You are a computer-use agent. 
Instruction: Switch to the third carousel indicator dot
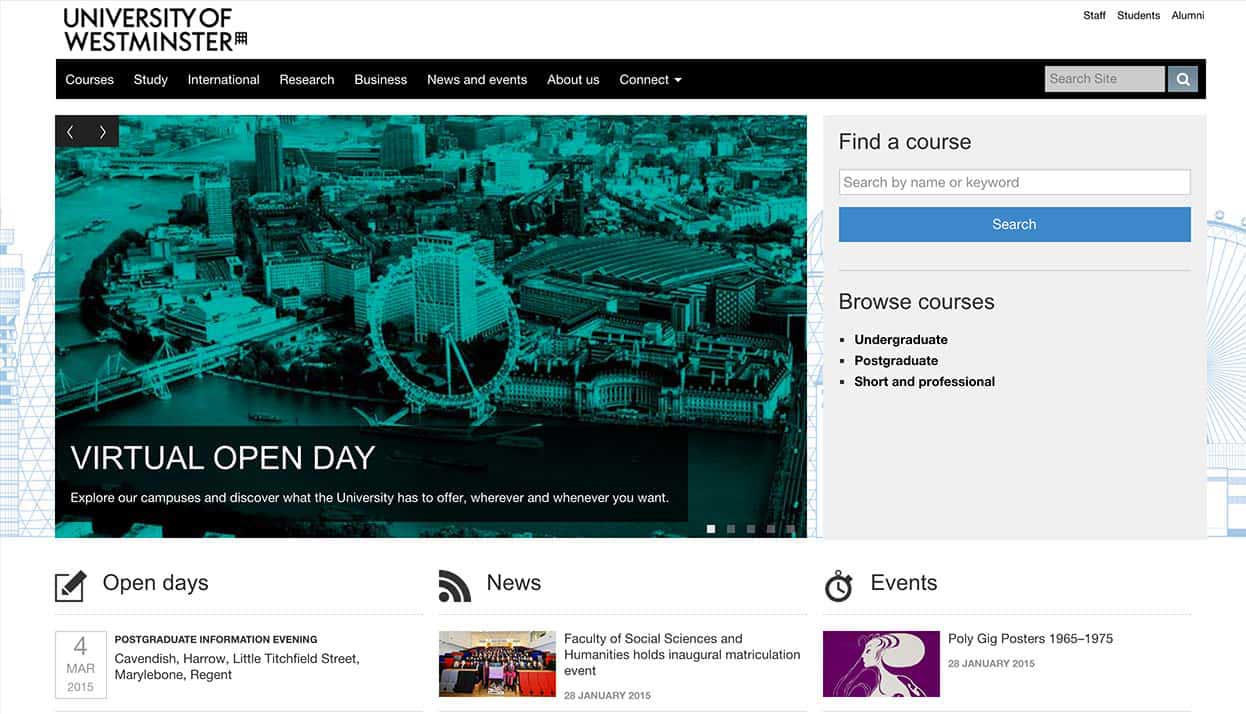tap(750, 529)
